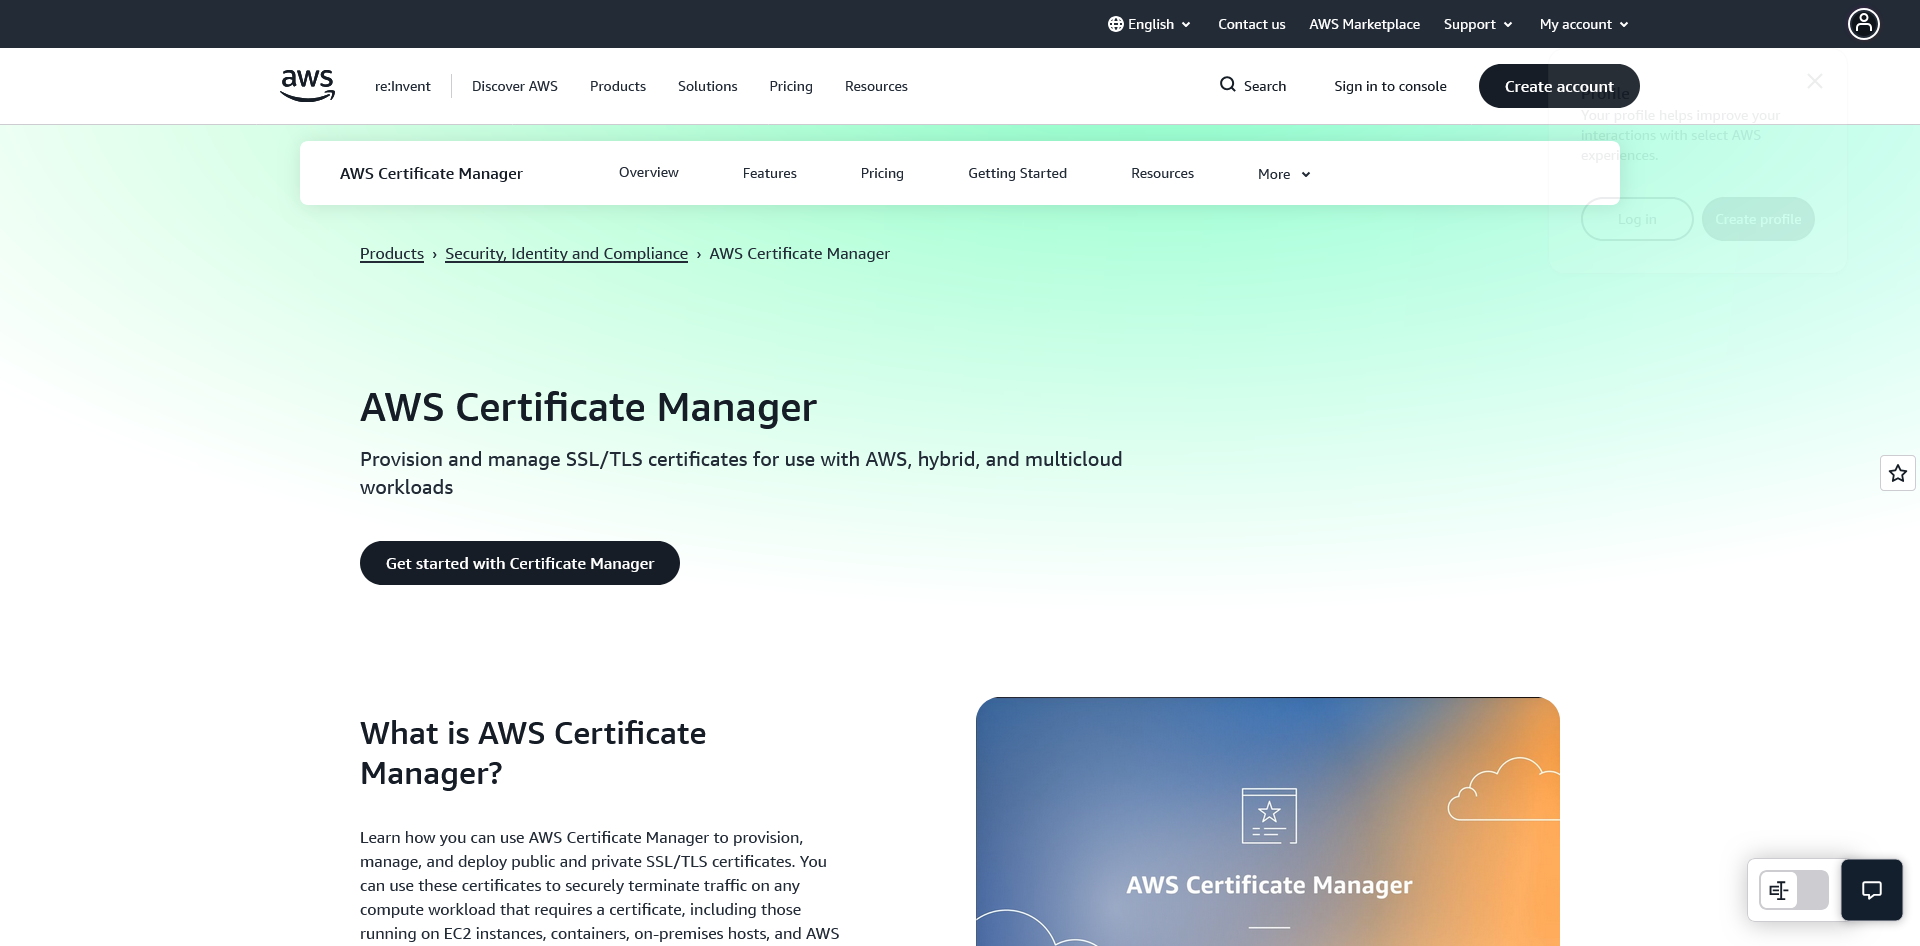Screen dimensions: 1920x946
Task: Click the globe language icon
Action: [x=1116, y=24]
